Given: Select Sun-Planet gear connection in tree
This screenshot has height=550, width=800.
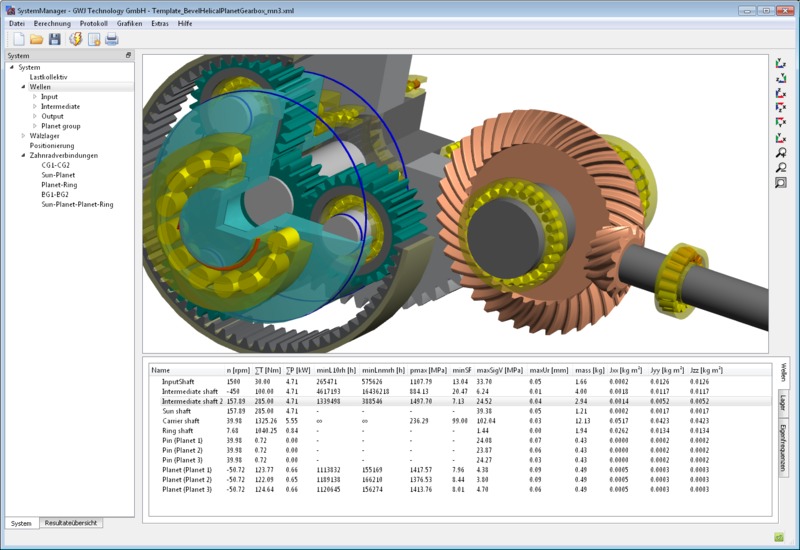Looking at the screenshot, I should coord(61,175).
